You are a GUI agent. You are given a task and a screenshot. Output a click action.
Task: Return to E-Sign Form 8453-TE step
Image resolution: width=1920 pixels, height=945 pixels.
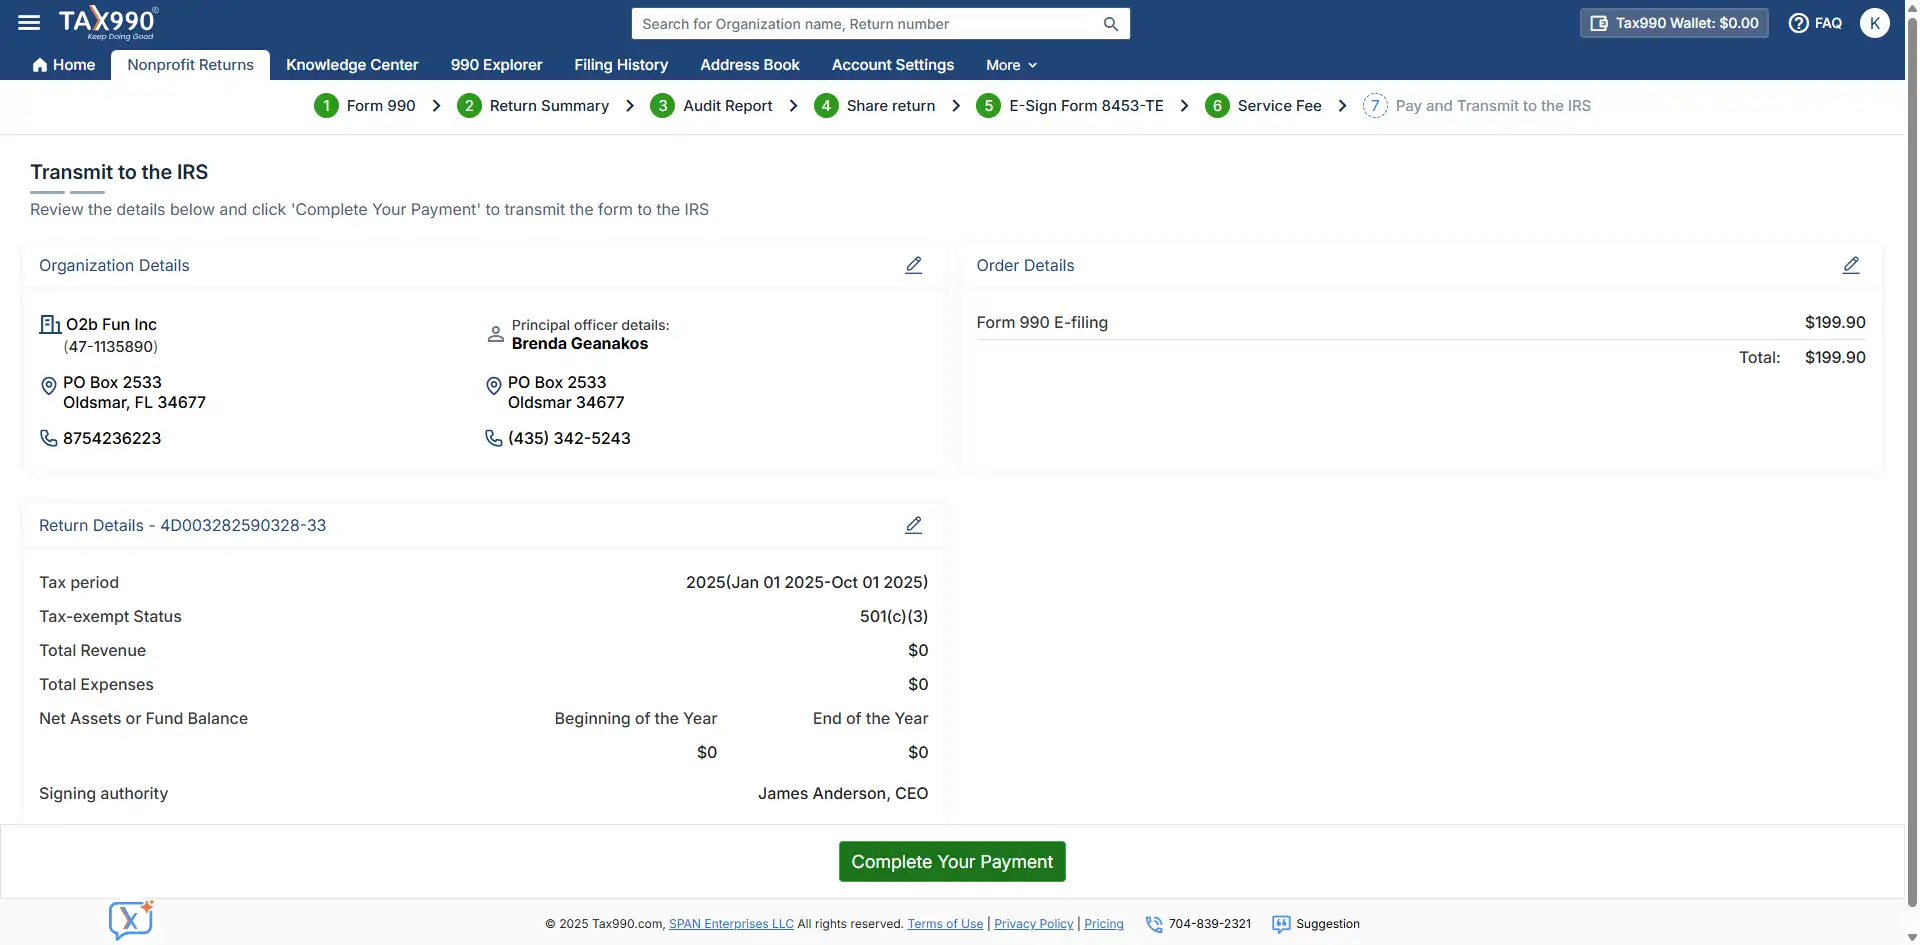click(x=1070, y=106)
